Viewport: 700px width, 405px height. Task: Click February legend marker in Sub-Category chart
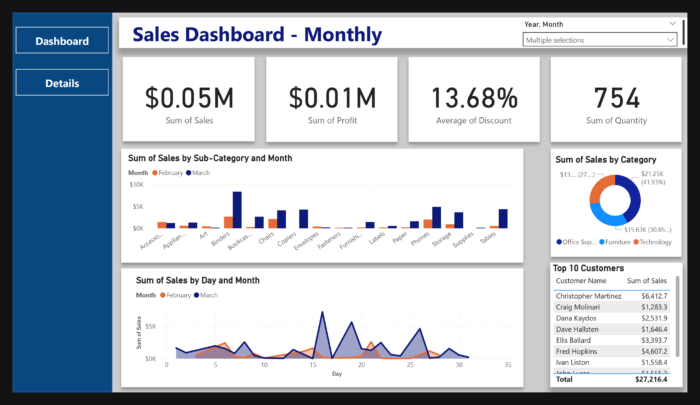(x=154, y=173)
